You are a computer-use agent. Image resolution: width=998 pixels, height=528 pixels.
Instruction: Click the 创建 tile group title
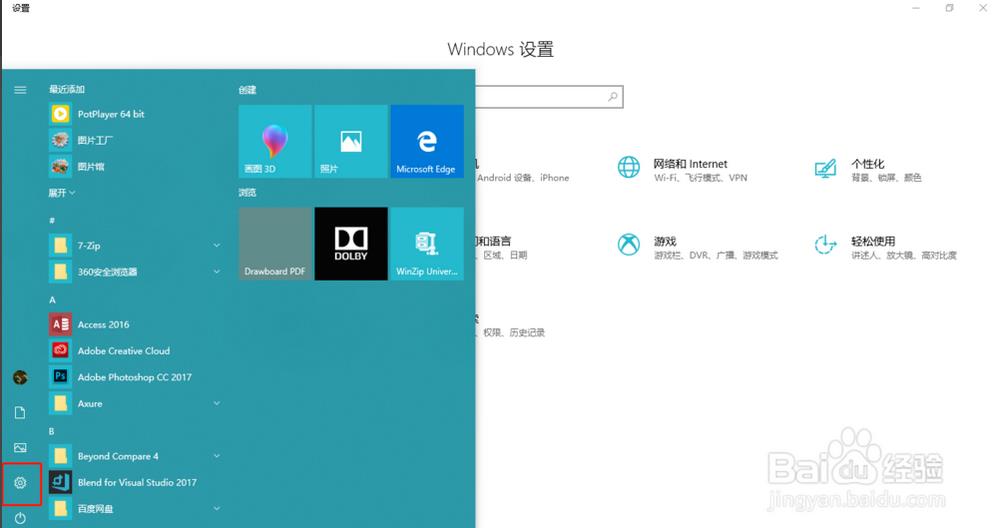pyautogui.click(x=248, y=90)
